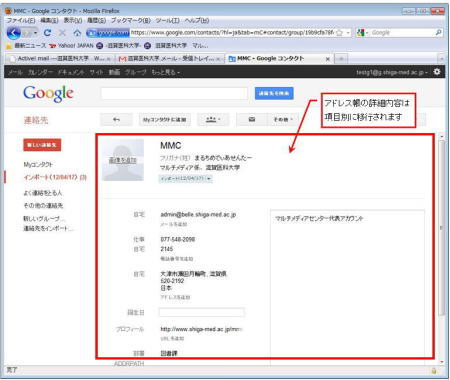
Task: Click the envelope email icon button
Action: point(252,119)
